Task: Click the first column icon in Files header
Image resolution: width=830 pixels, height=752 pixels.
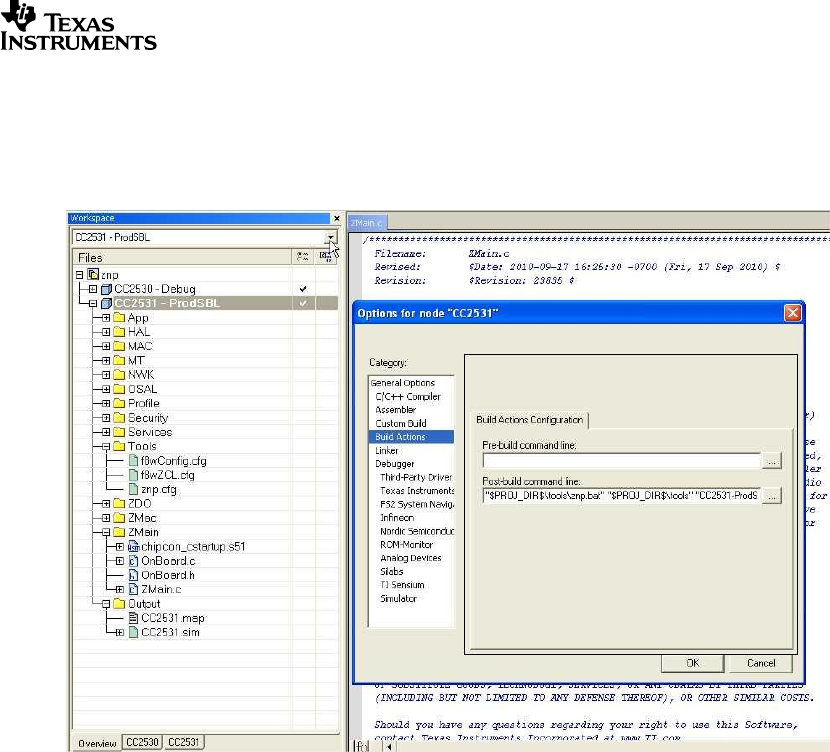Action: (303, 257)
